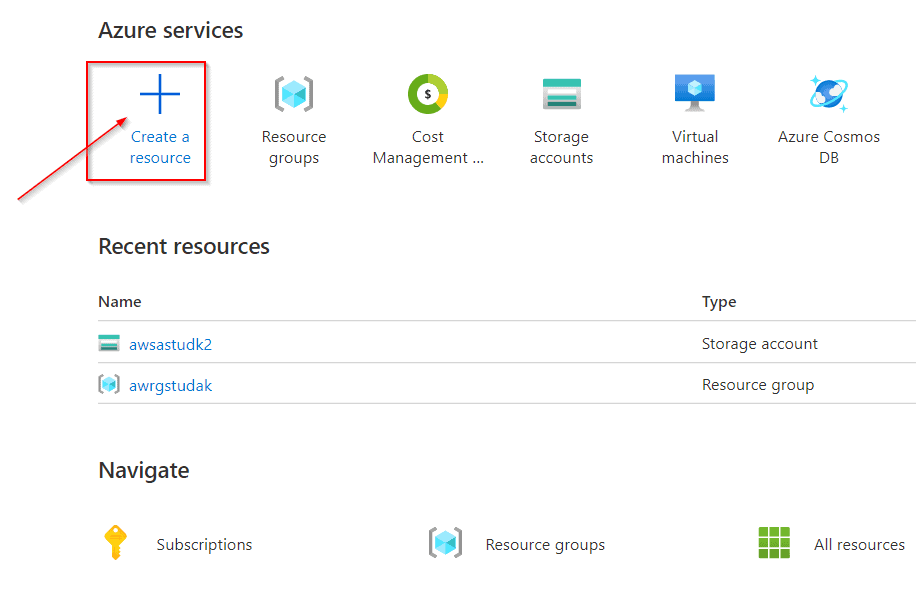Open the All resources grid icon

775,544
